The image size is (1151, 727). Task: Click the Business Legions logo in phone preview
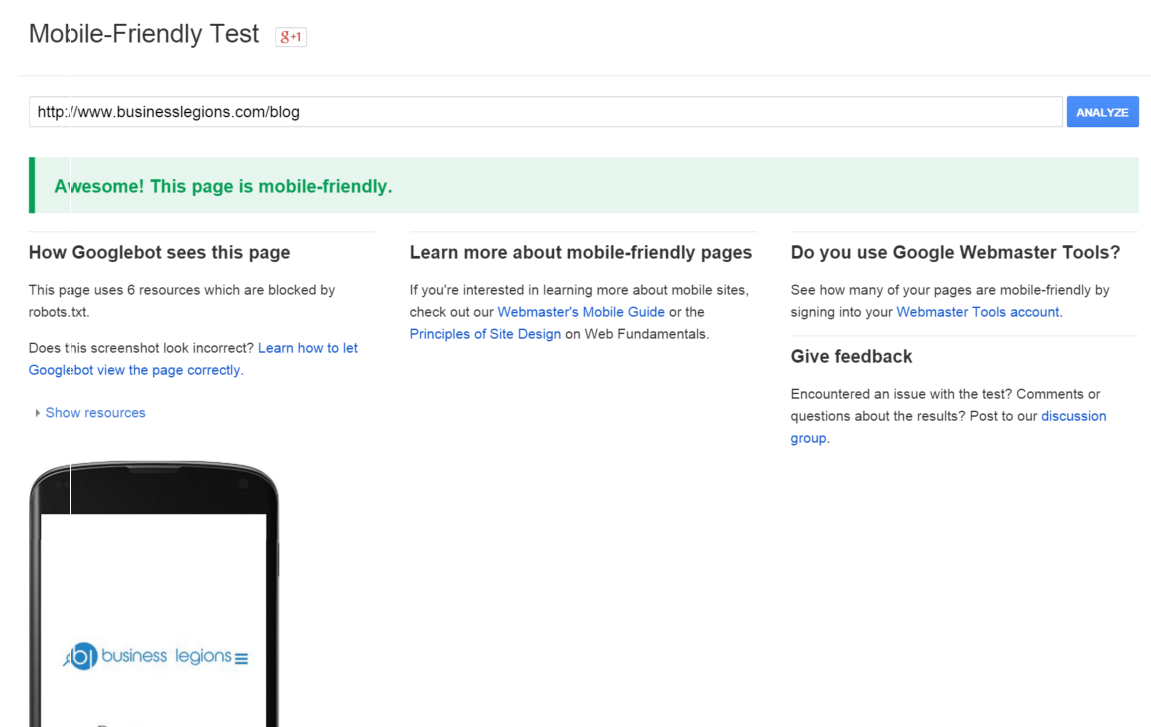[x=148, y=656]
